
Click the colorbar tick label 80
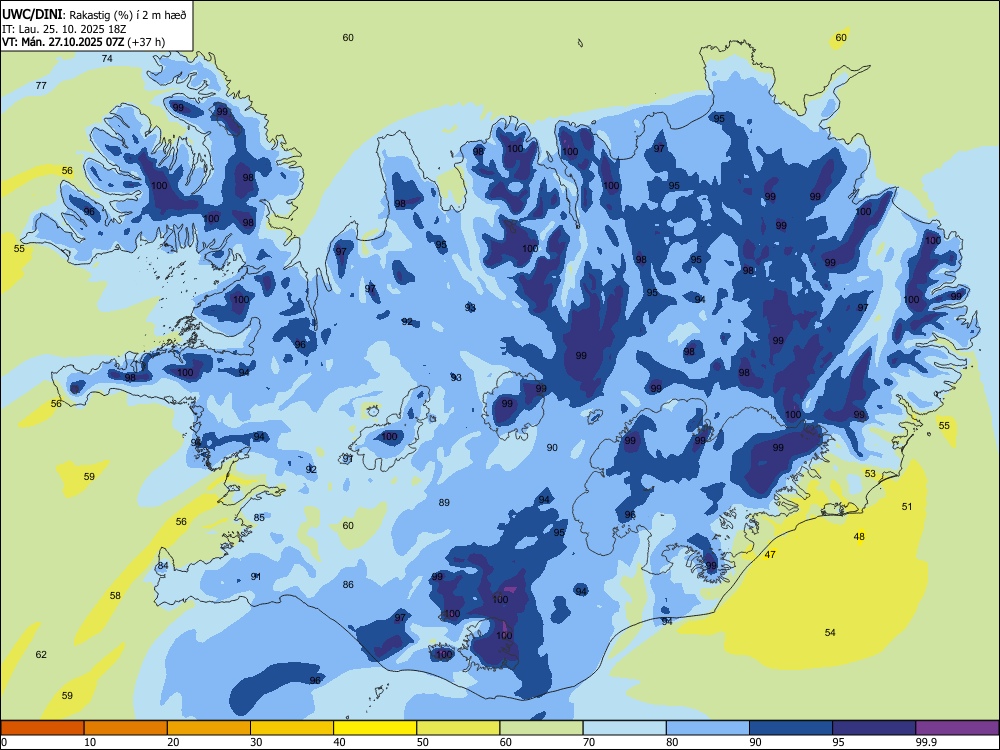click(672, 742)
